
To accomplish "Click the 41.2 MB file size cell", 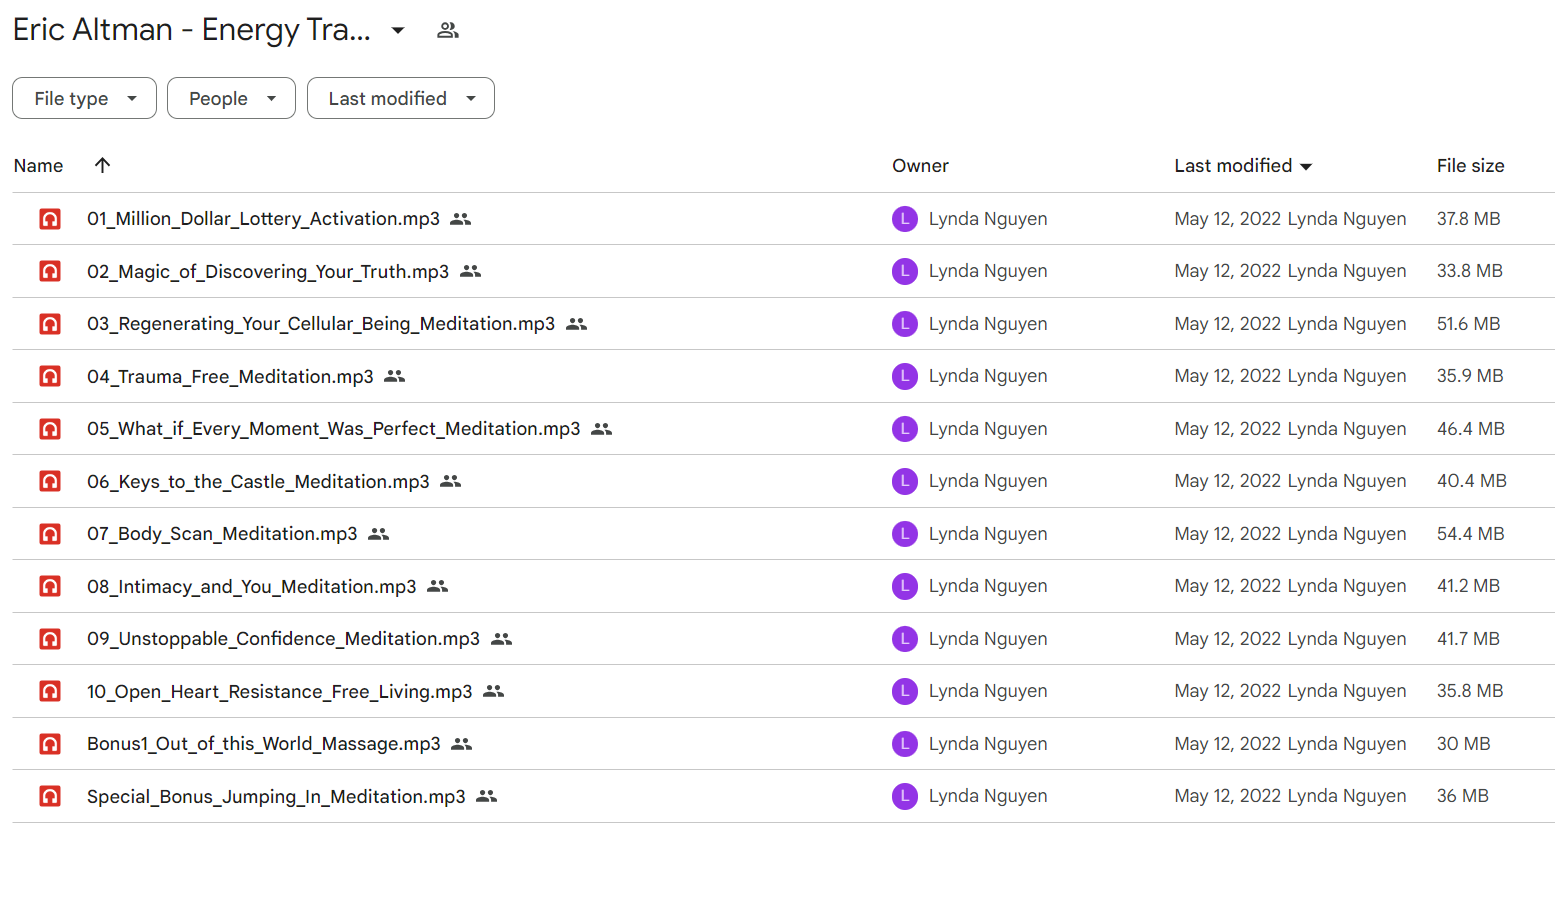I will 1468,586.
